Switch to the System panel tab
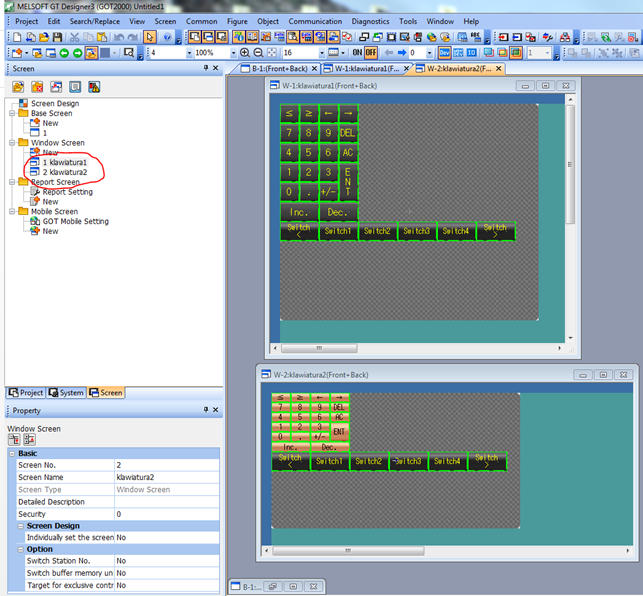This screenshot has width=643, height=596. click(68, 393)
